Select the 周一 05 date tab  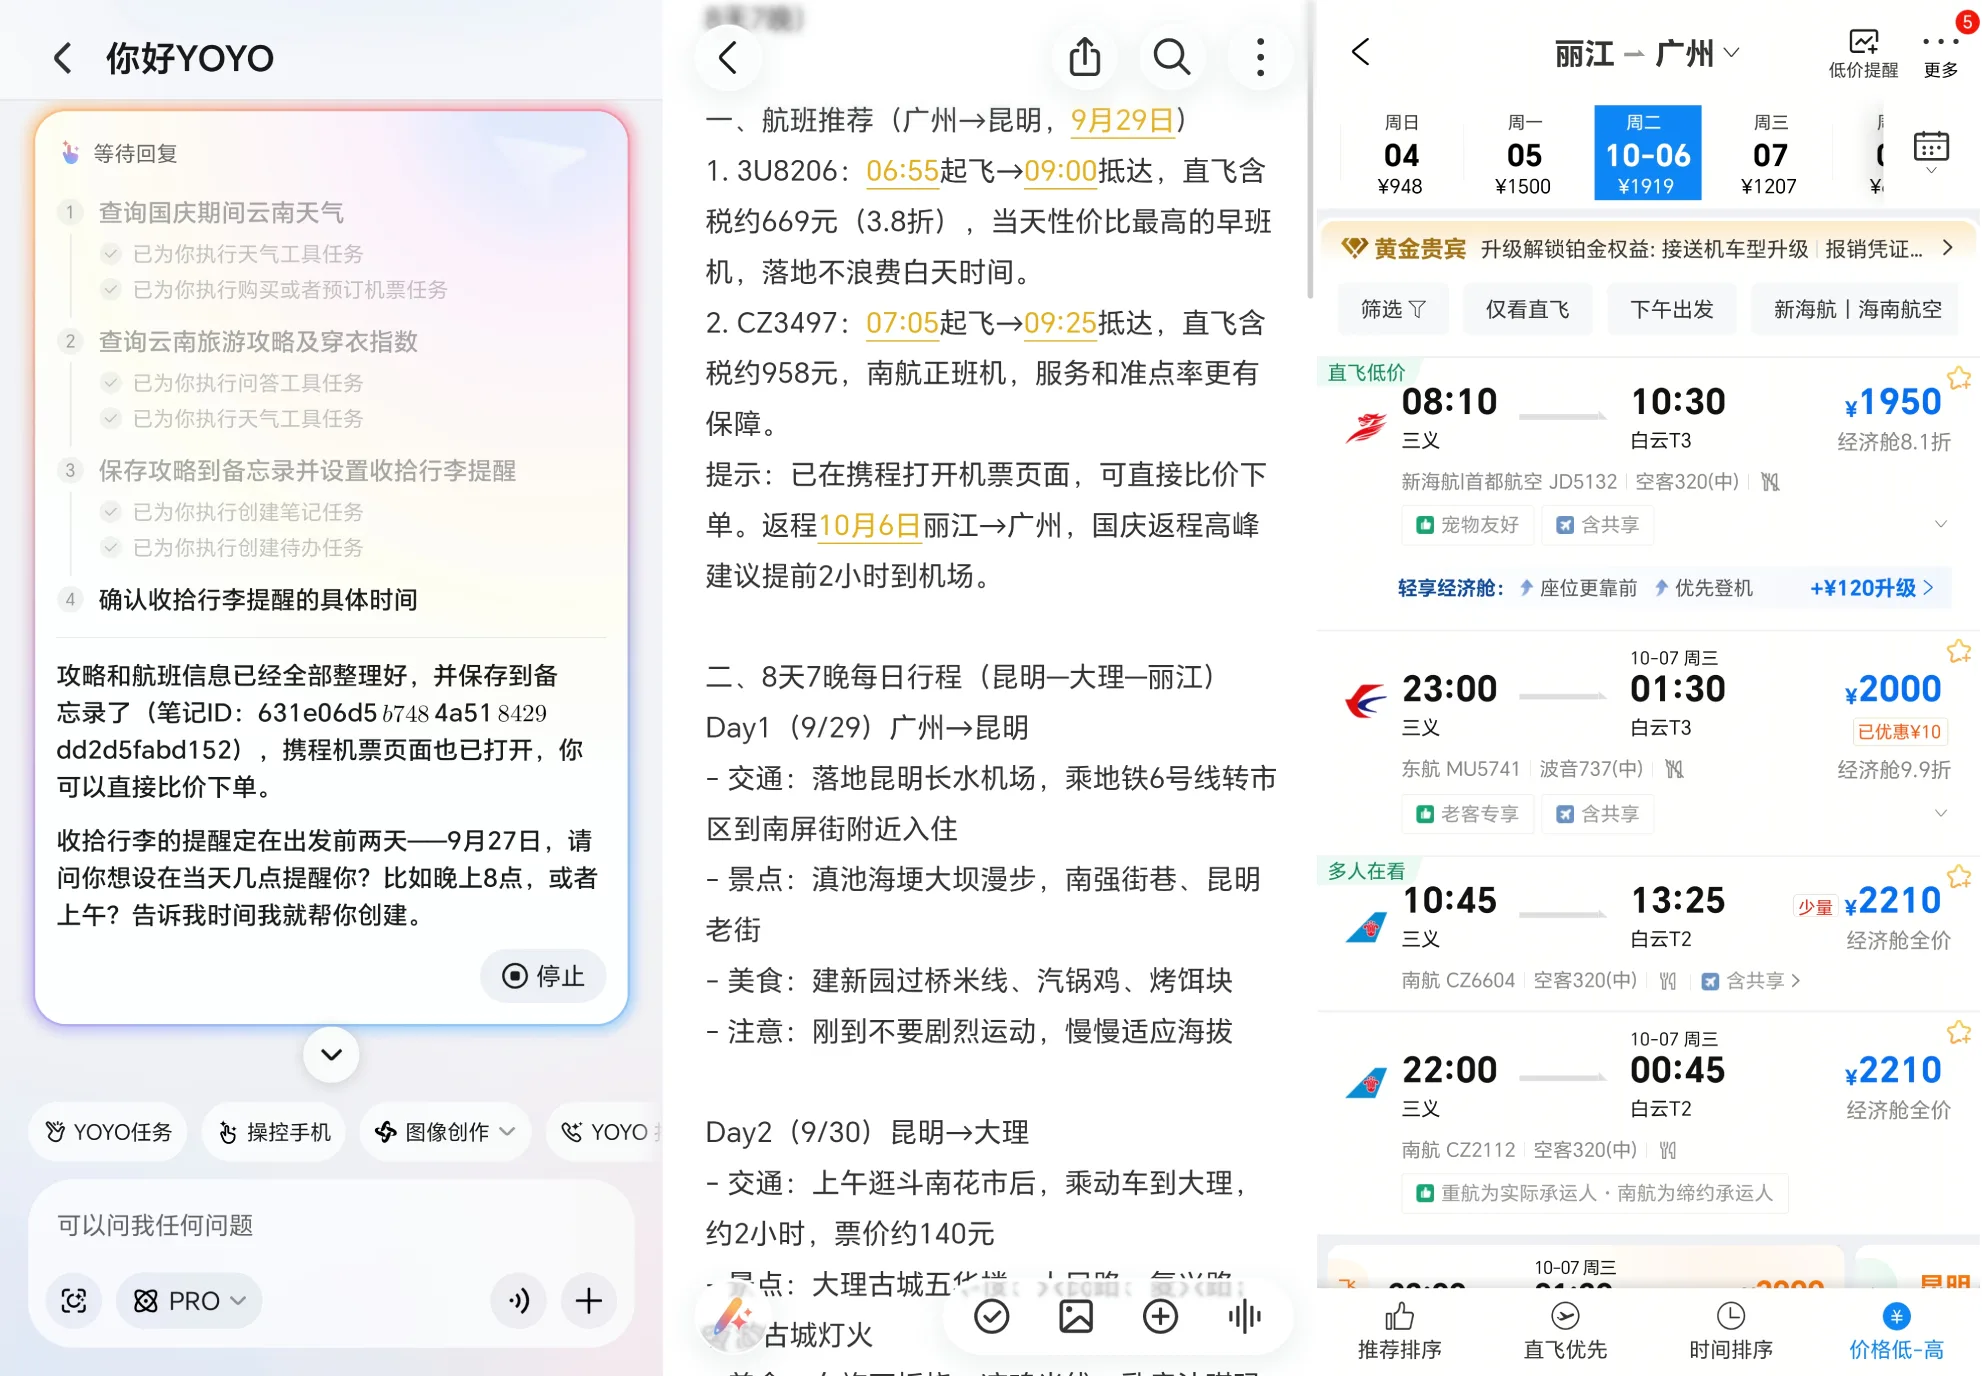click(1524, 153)
